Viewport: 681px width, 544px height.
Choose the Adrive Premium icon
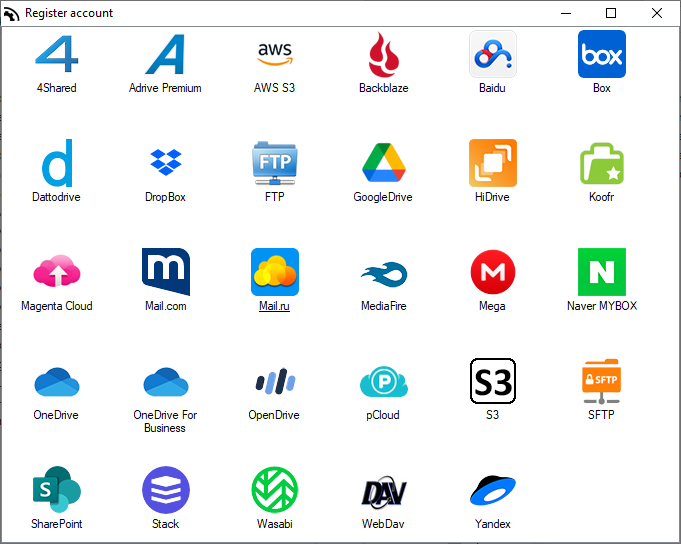click(165, 54)
